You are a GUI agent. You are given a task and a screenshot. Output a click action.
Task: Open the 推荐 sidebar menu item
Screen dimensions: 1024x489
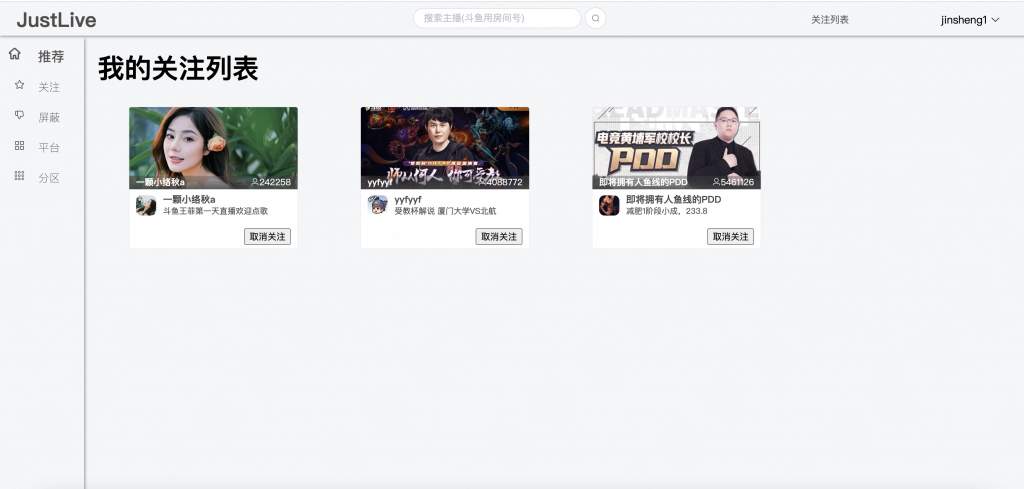tap(51, 57)
